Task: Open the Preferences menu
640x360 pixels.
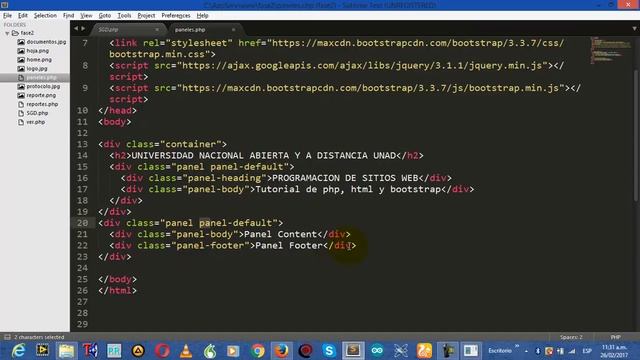Action: tap(176, 16)
